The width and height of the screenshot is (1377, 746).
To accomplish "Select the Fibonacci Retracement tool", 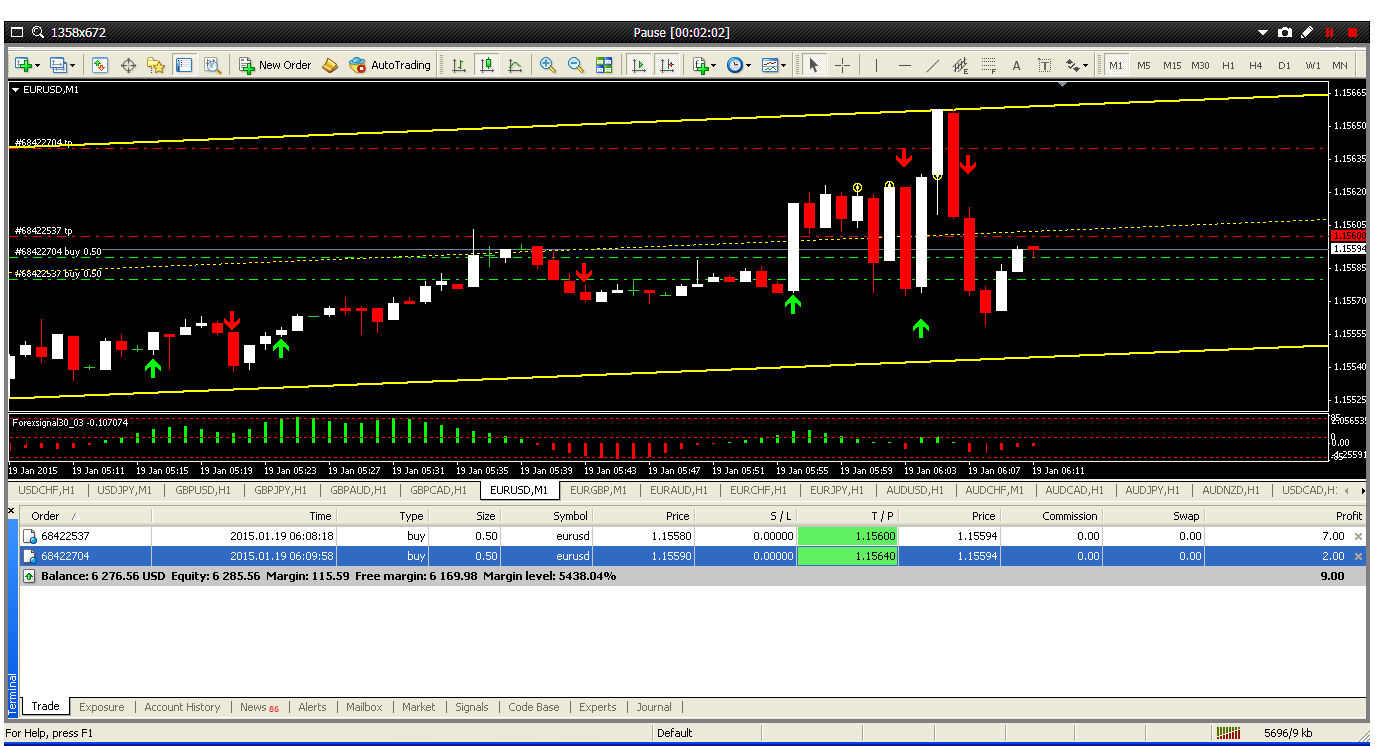I will click(x=988, y=65).
